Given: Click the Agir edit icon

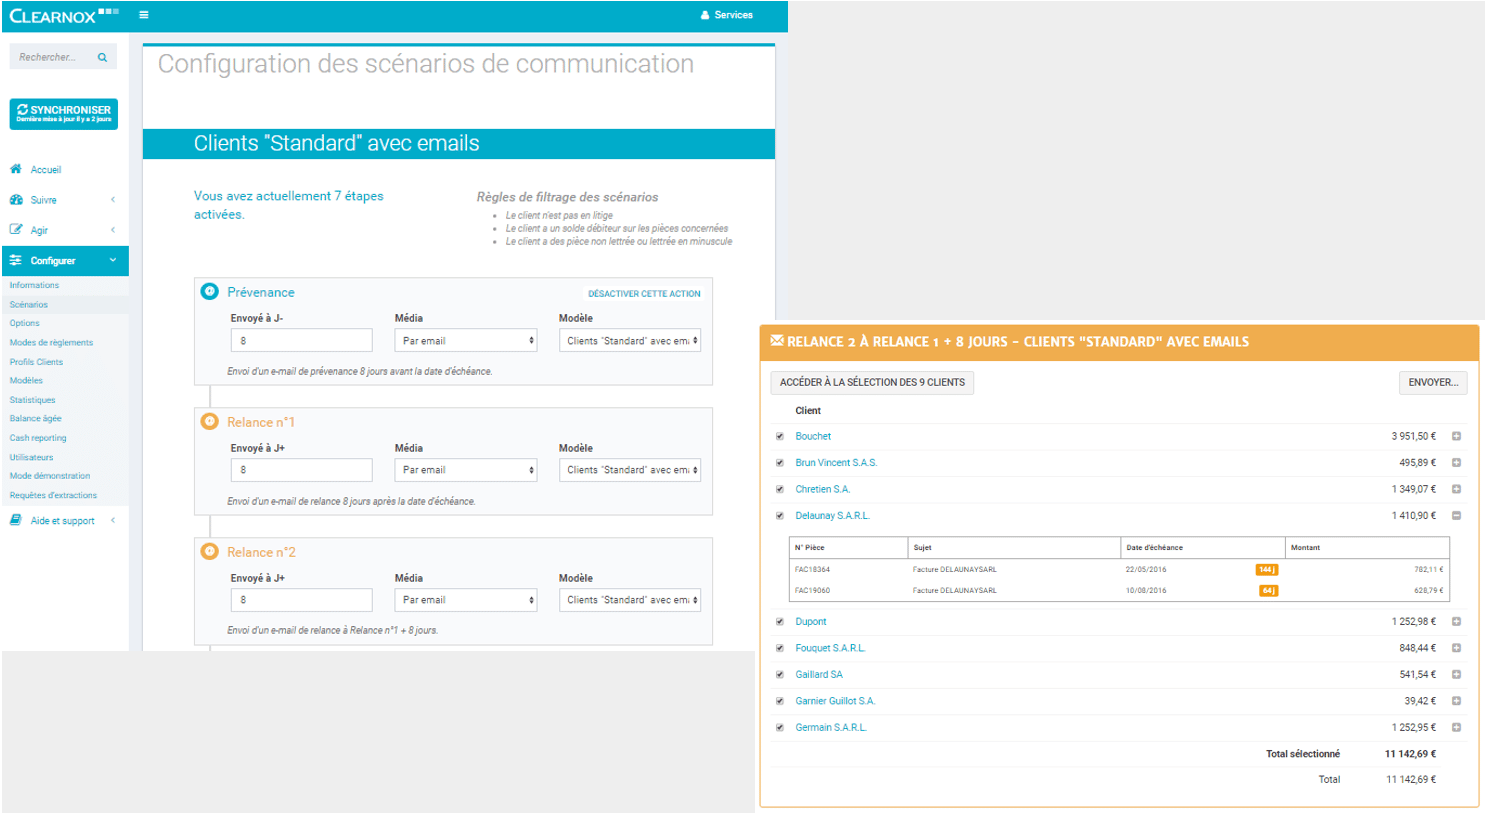Looking at the screenshot, I should tap(16, 230).
